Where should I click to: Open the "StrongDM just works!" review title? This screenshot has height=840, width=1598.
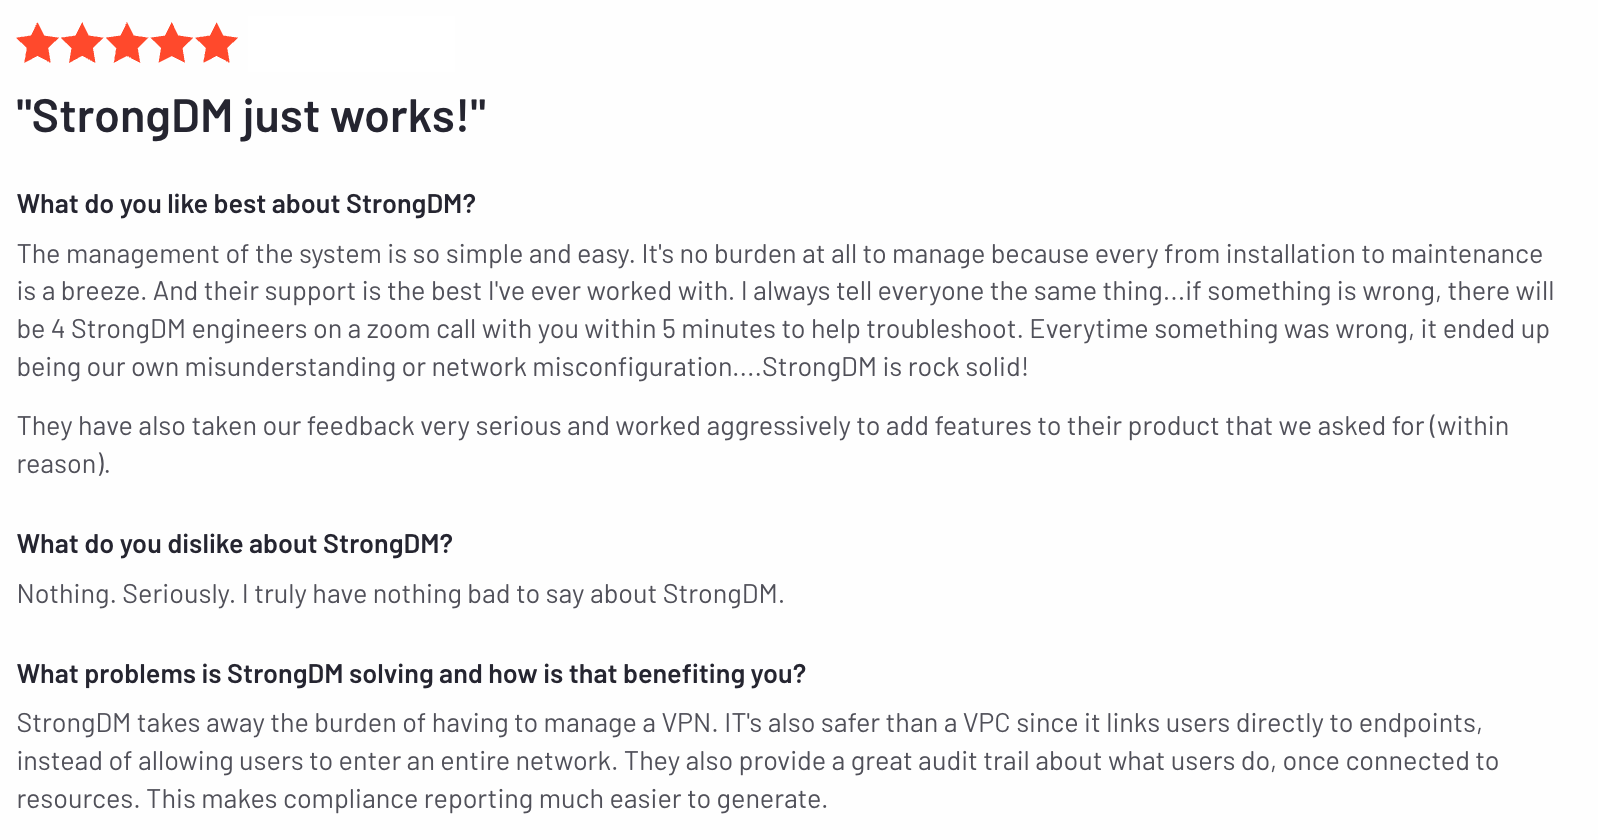(x=251, y=117)
